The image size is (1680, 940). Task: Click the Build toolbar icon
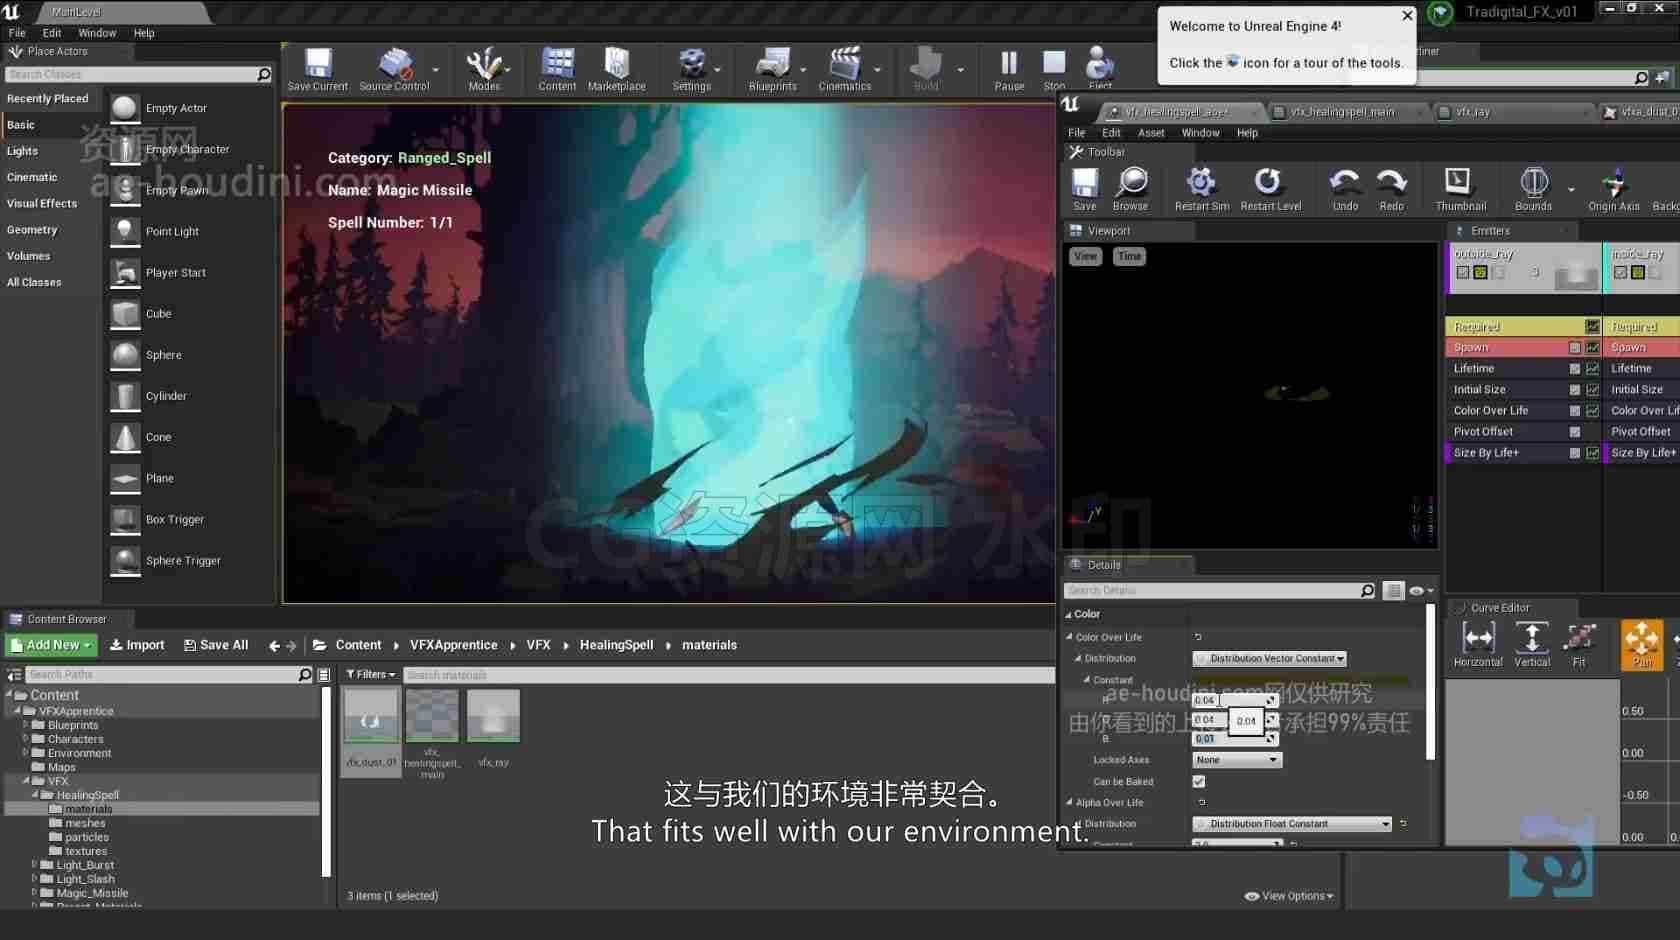[x=926, y=69]
